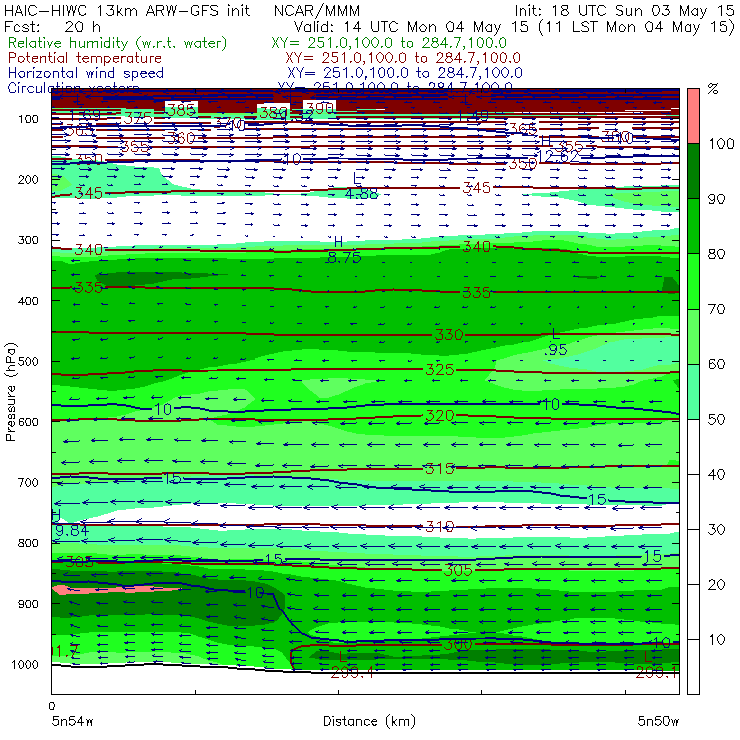The width and height of the screenshot is (740, 740).
Task: Click the "900" pressure axis label
Action: 28,604
